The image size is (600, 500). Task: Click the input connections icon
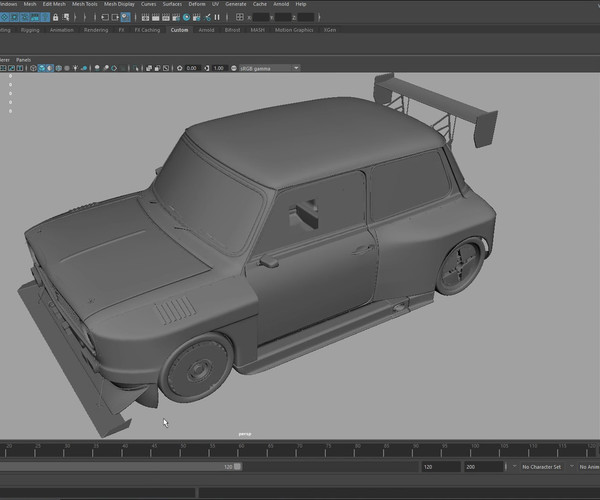[x=104, y=17]
